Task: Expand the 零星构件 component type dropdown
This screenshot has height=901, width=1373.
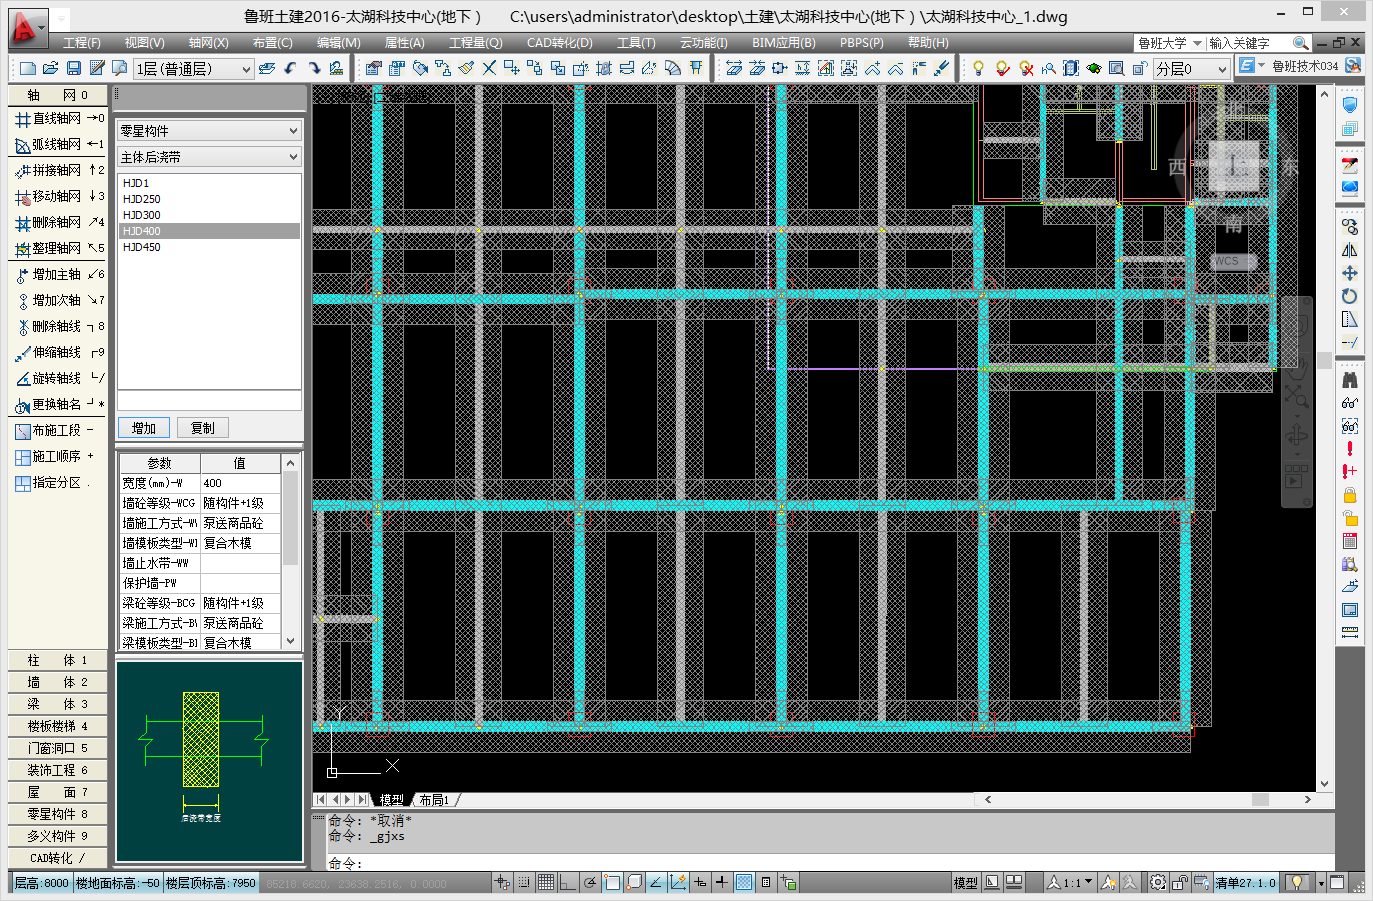Action: click(x=209, y=131)
